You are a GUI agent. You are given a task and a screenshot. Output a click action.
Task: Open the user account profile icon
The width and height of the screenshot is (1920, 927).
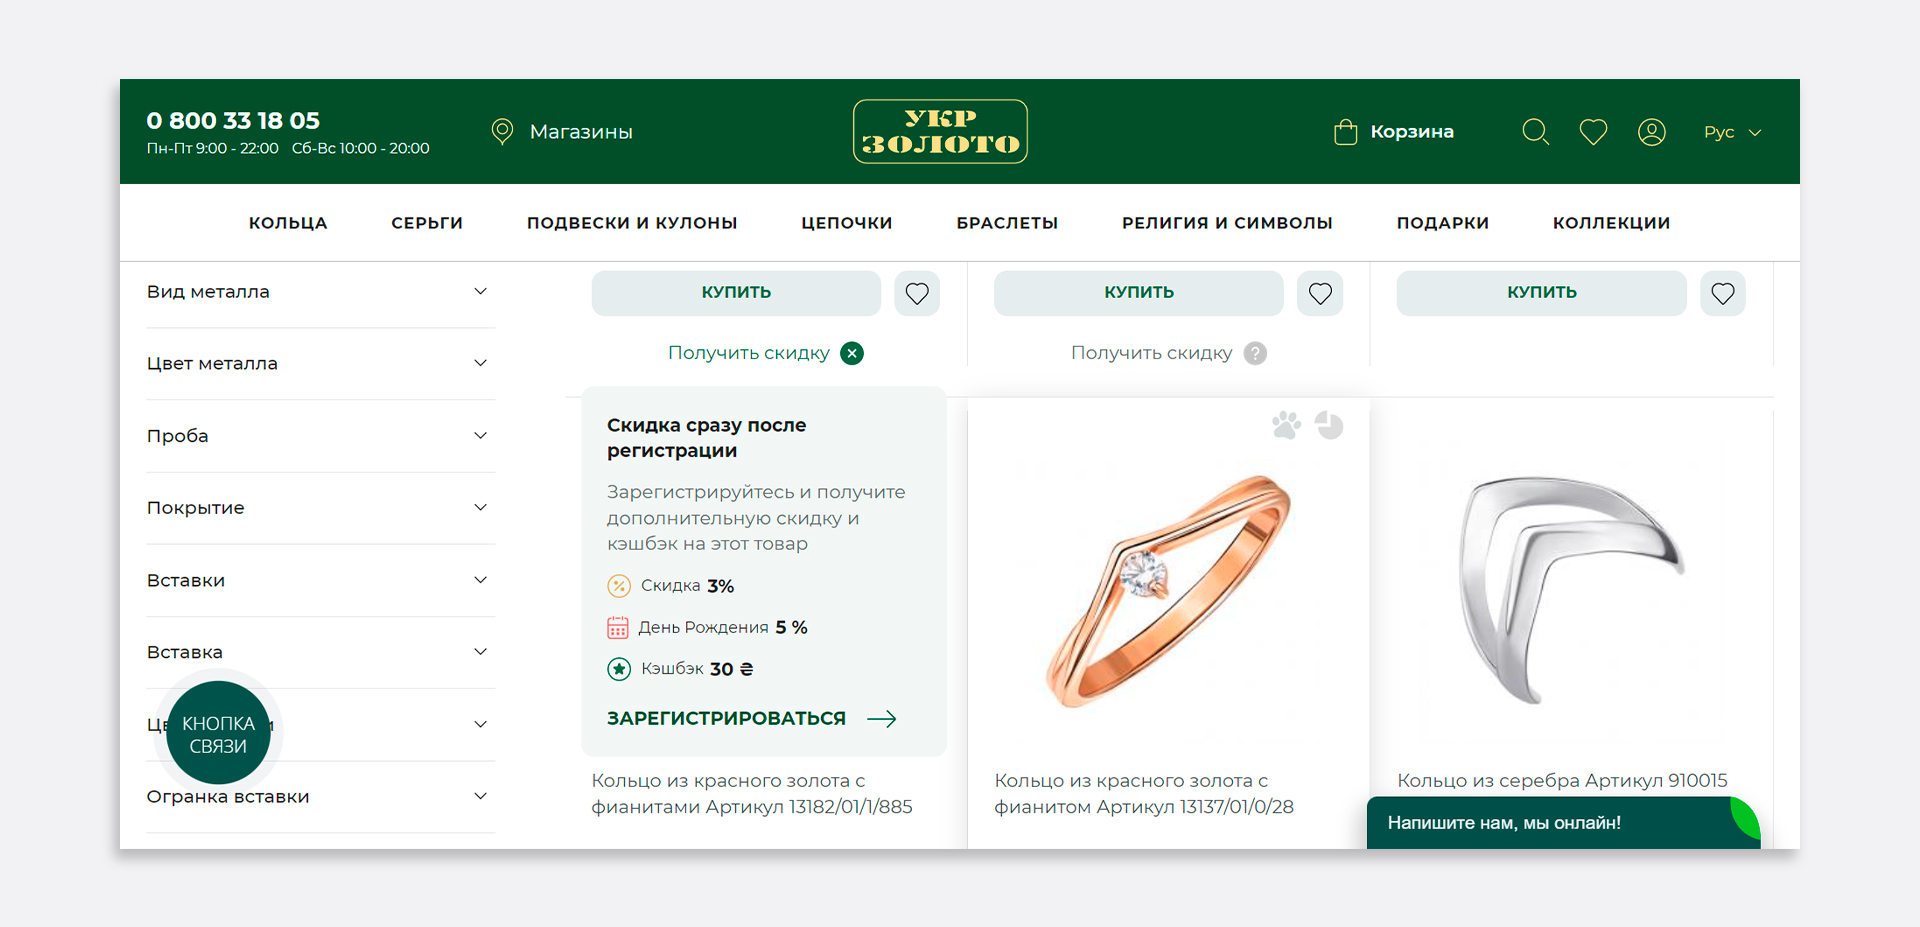pos(1652,132)
